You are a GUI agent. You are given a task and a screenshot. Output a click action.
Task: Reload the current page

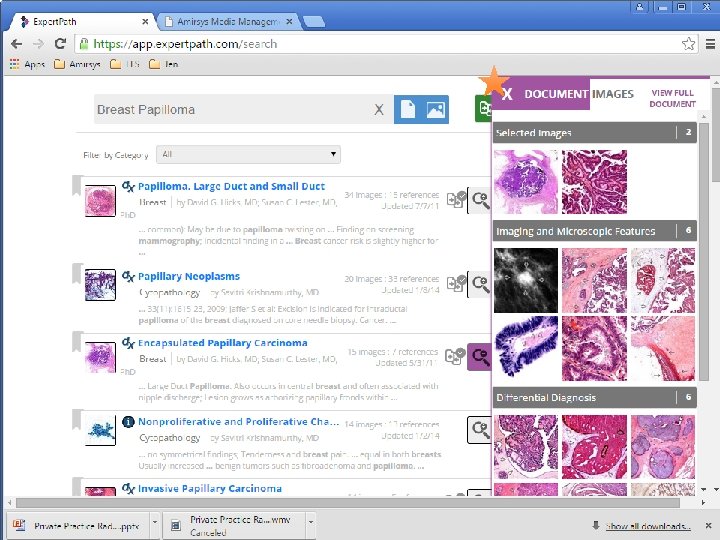pyautogui.click(x=60, y=44)
